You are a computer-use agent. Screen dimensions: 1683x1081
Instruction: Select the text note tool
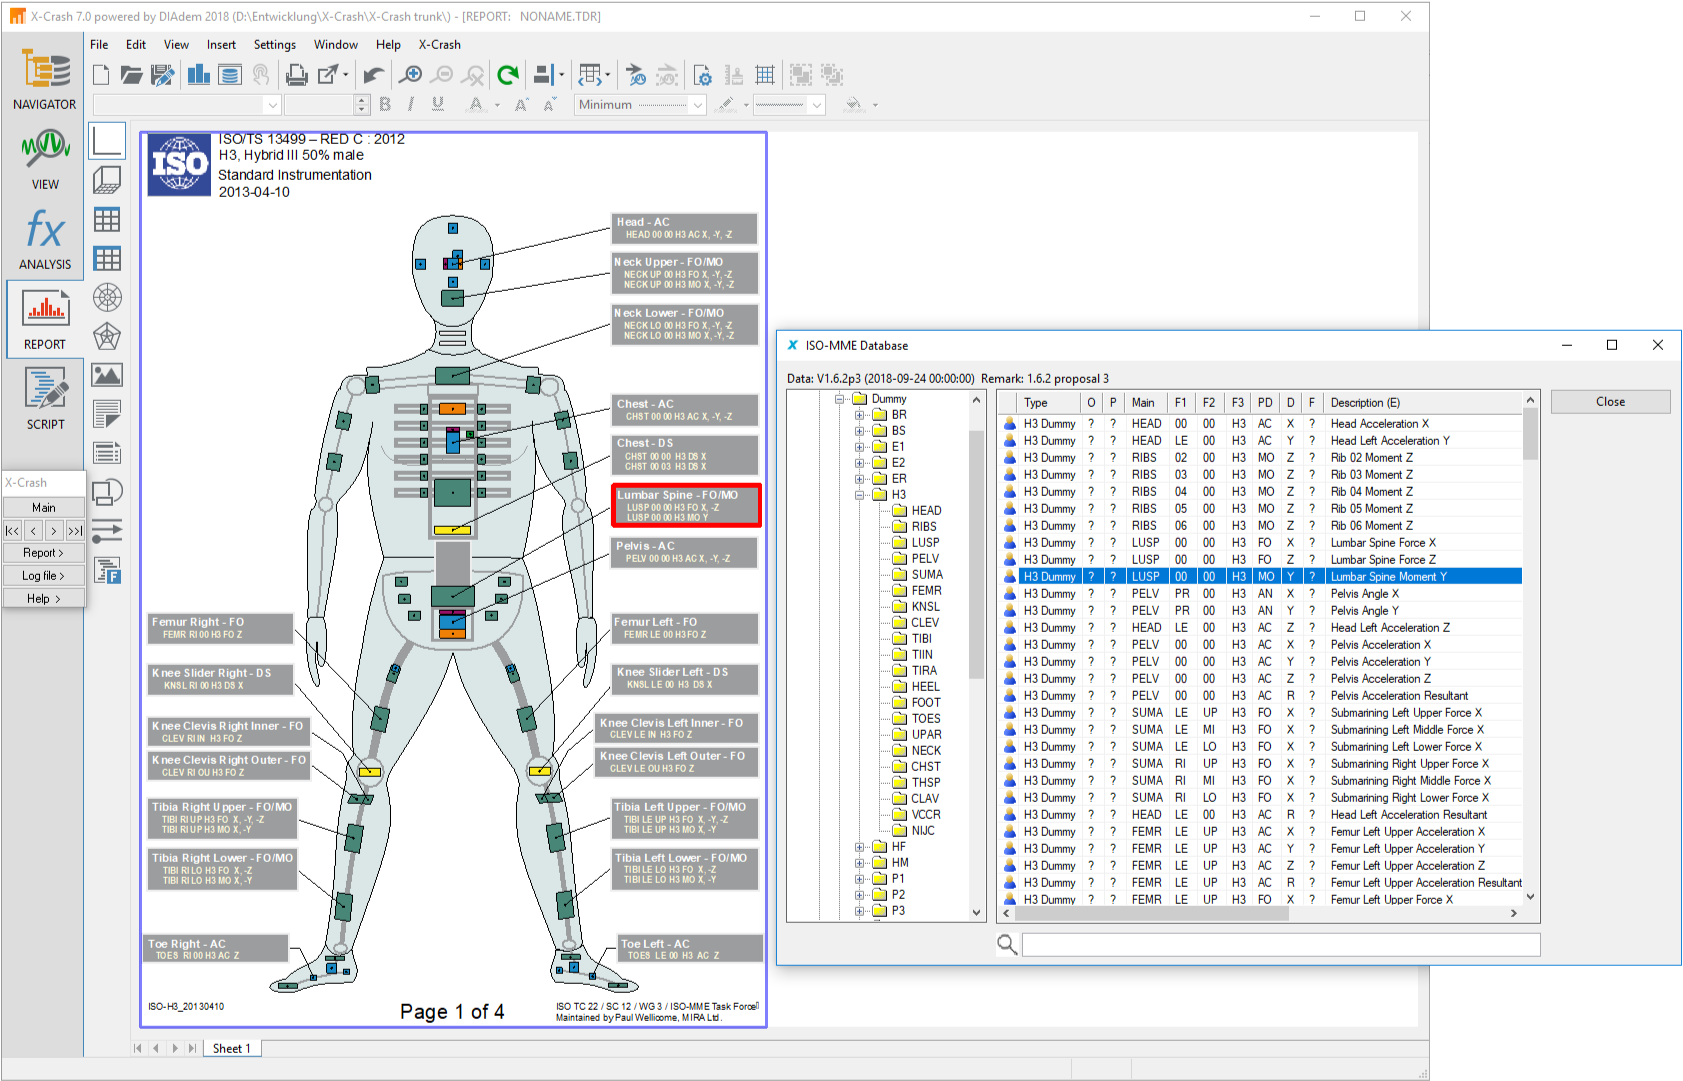point(107,413)
